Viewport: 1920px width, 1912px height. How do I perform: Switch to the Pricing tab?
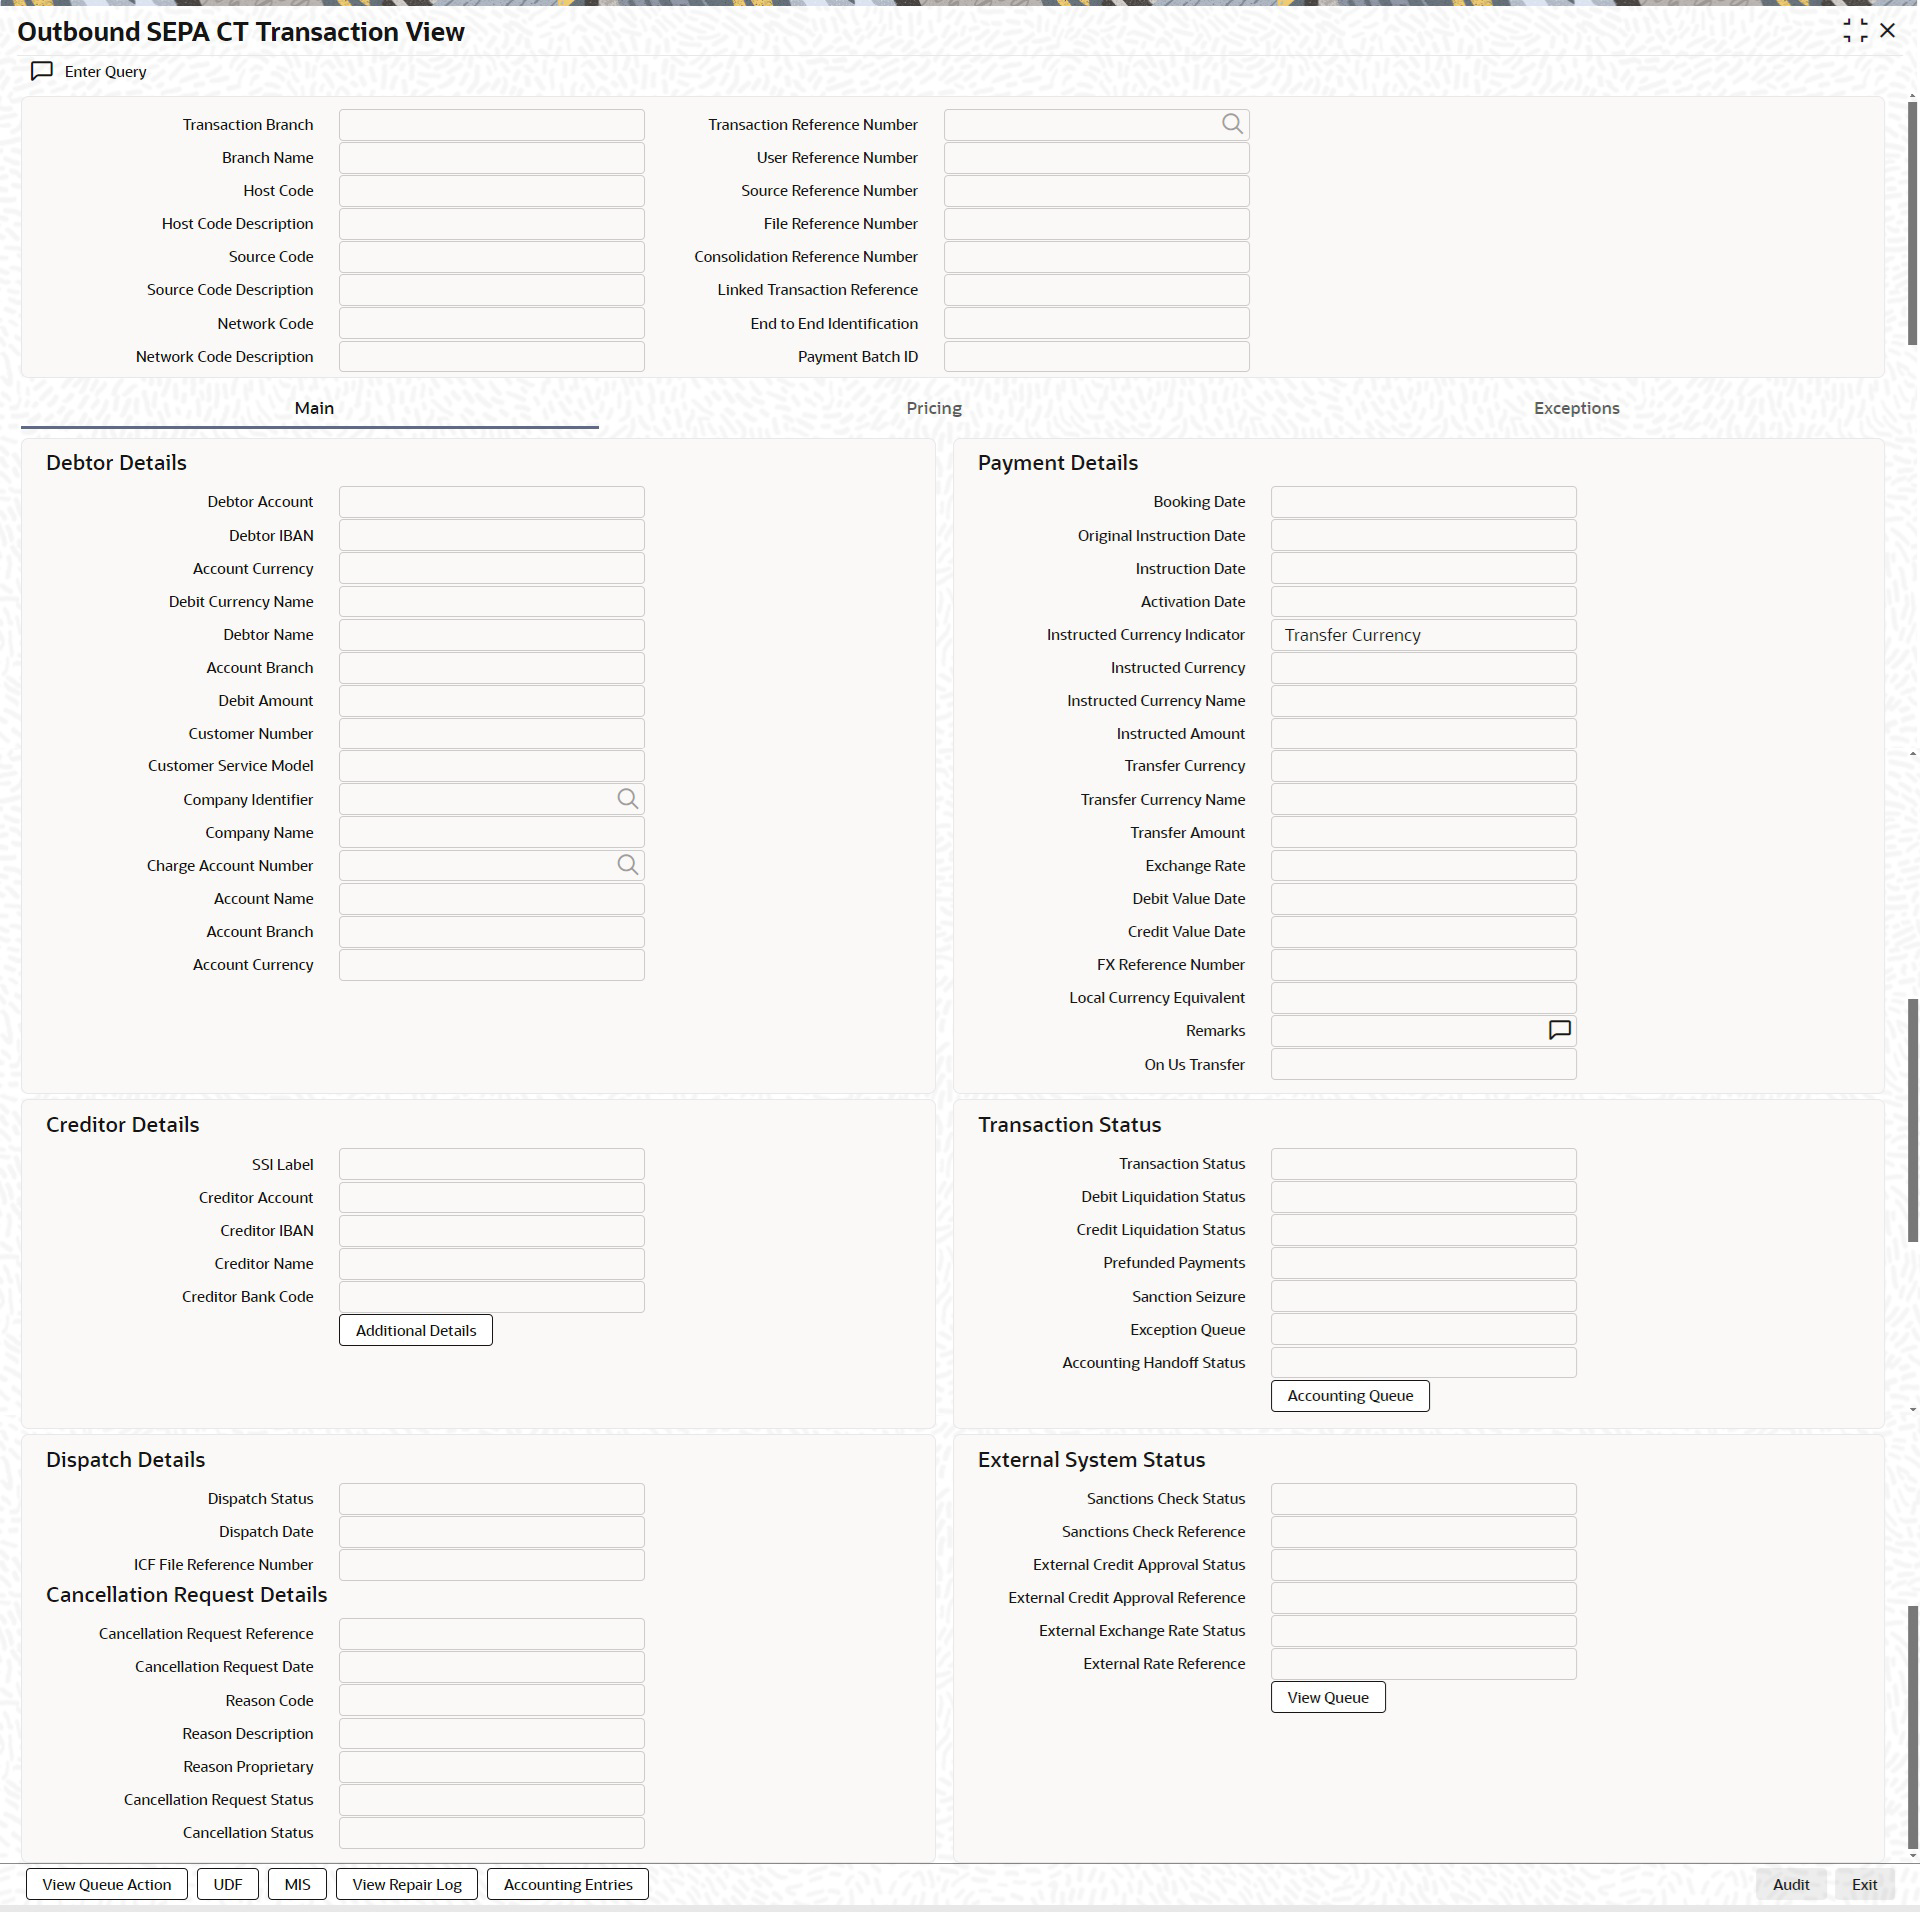(x=933, y=408)
